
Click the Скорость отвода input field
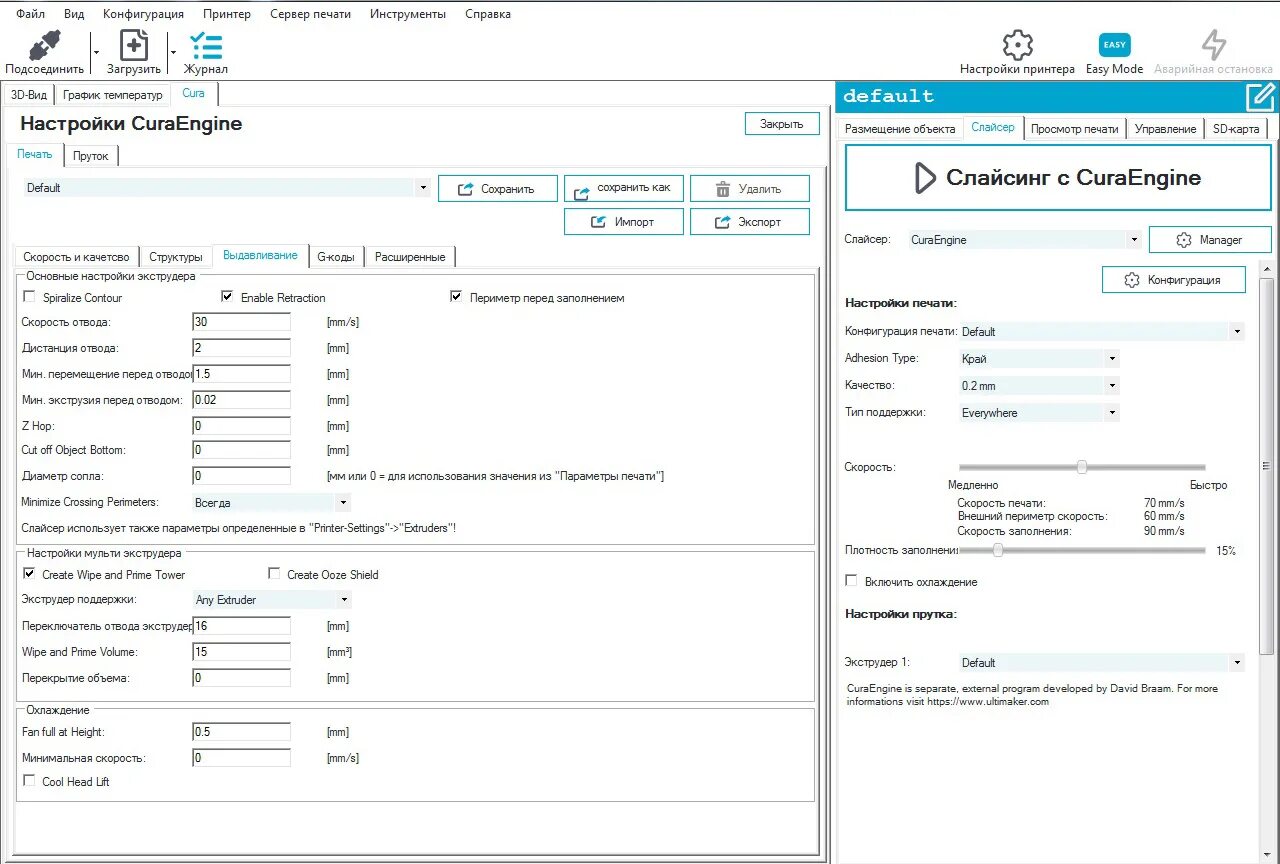[x=241, y=322]
